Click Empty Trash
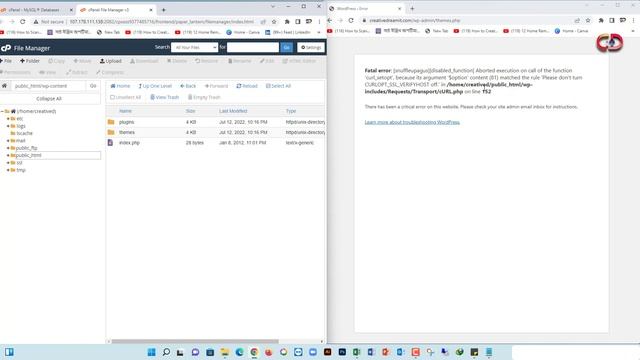 click(204, 97)
